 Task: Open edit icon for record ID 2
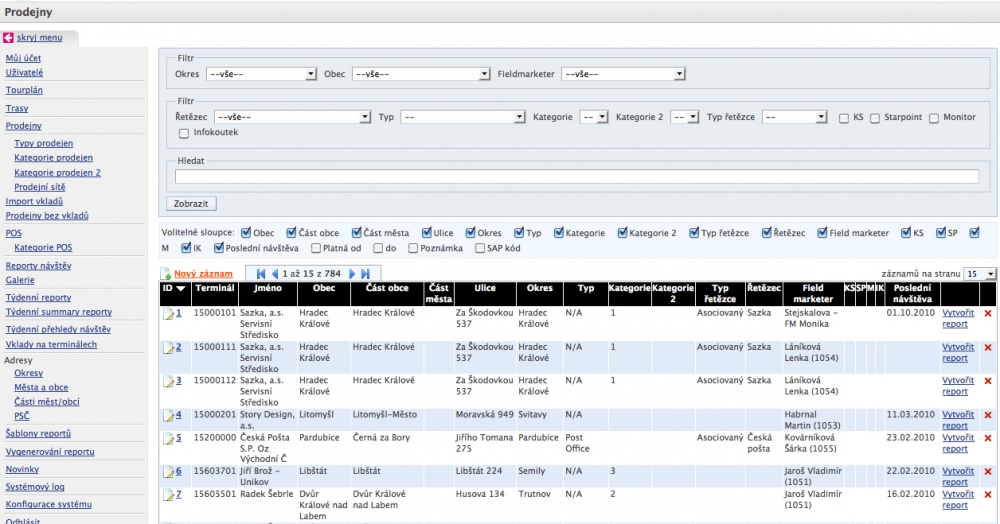pos(168,348)
